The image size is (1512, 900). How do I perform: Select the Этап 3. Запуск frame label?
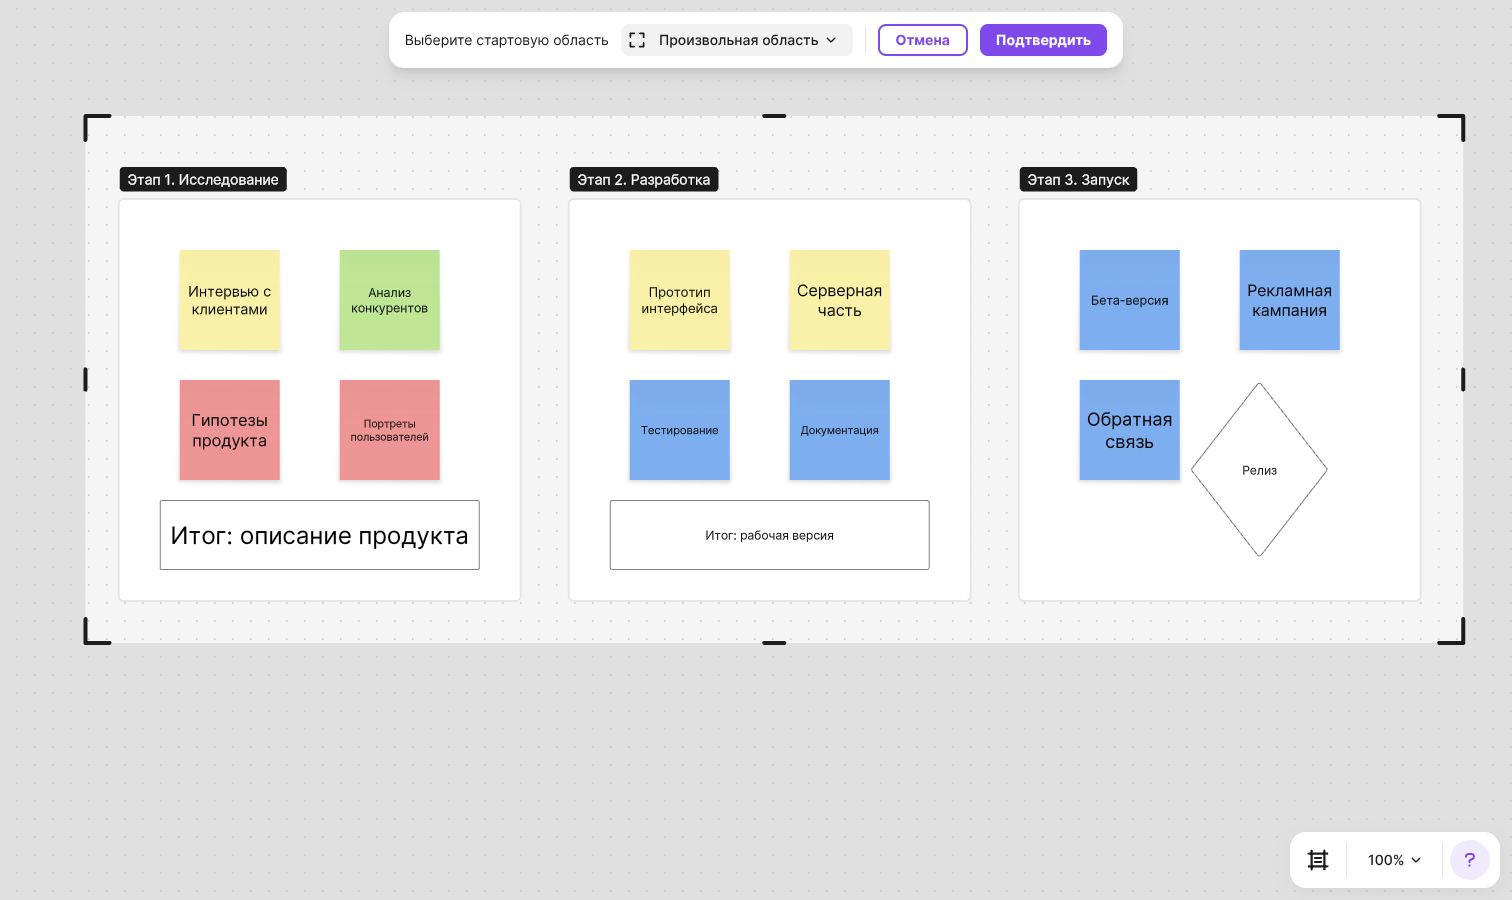coord(1078,179)
